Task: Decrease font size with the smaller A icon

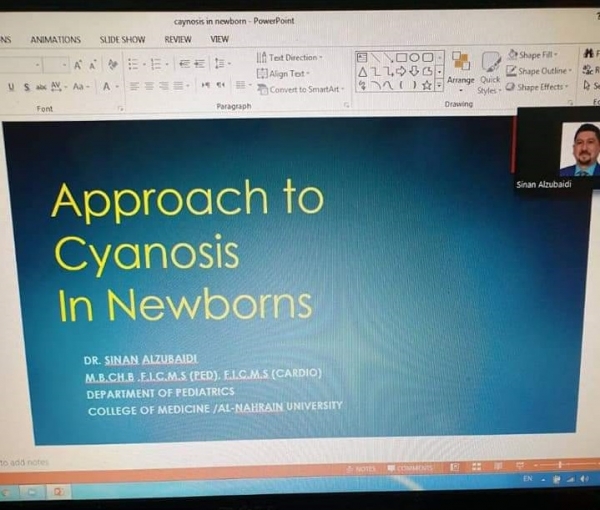Action: click(93, 65)
